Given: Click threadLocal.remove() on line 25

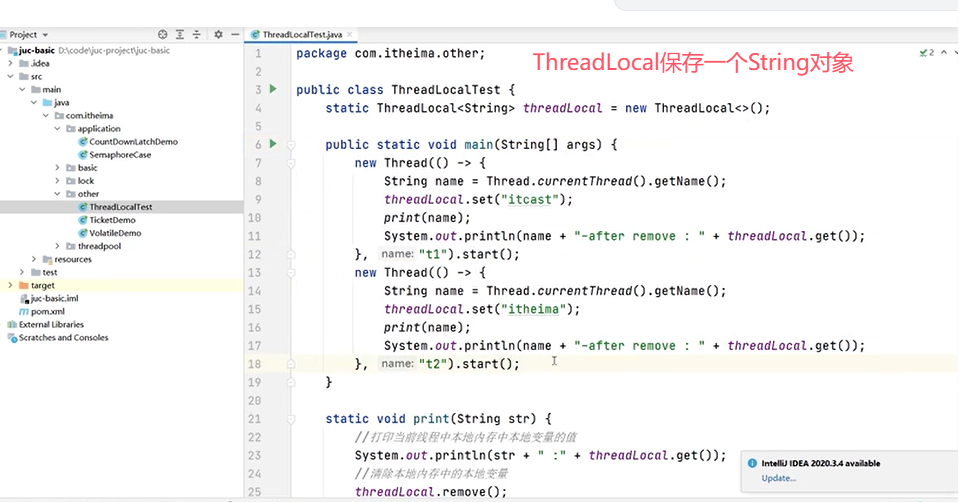Looking at the screenshot, I should tap(431, 492).
